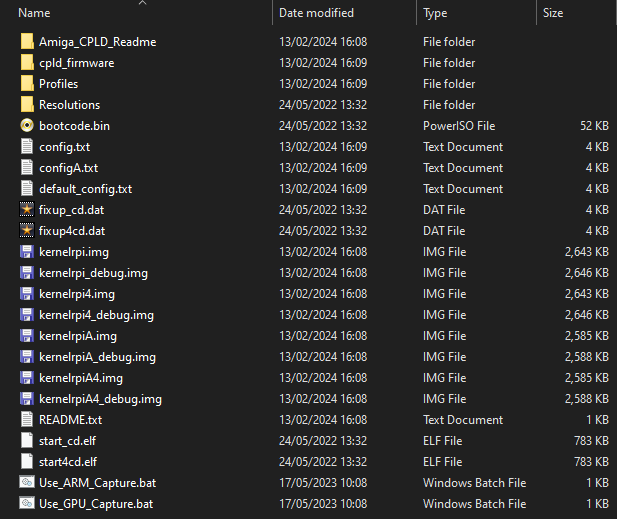Click the Type column header
The width and height of the screenshot is (617, 519).
435,13
